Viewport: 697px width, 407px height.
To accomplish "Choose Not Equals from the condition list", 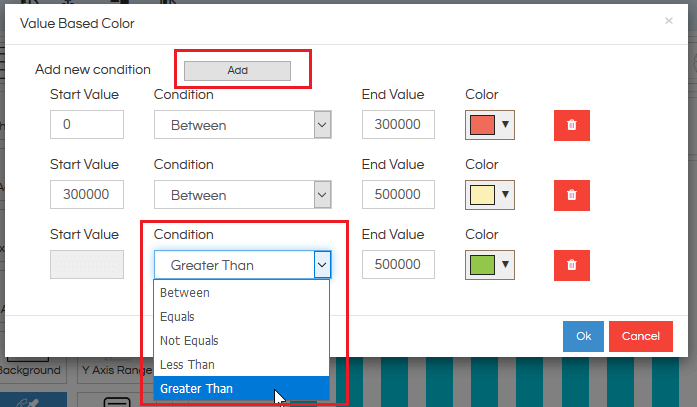I will coord(241,341).
